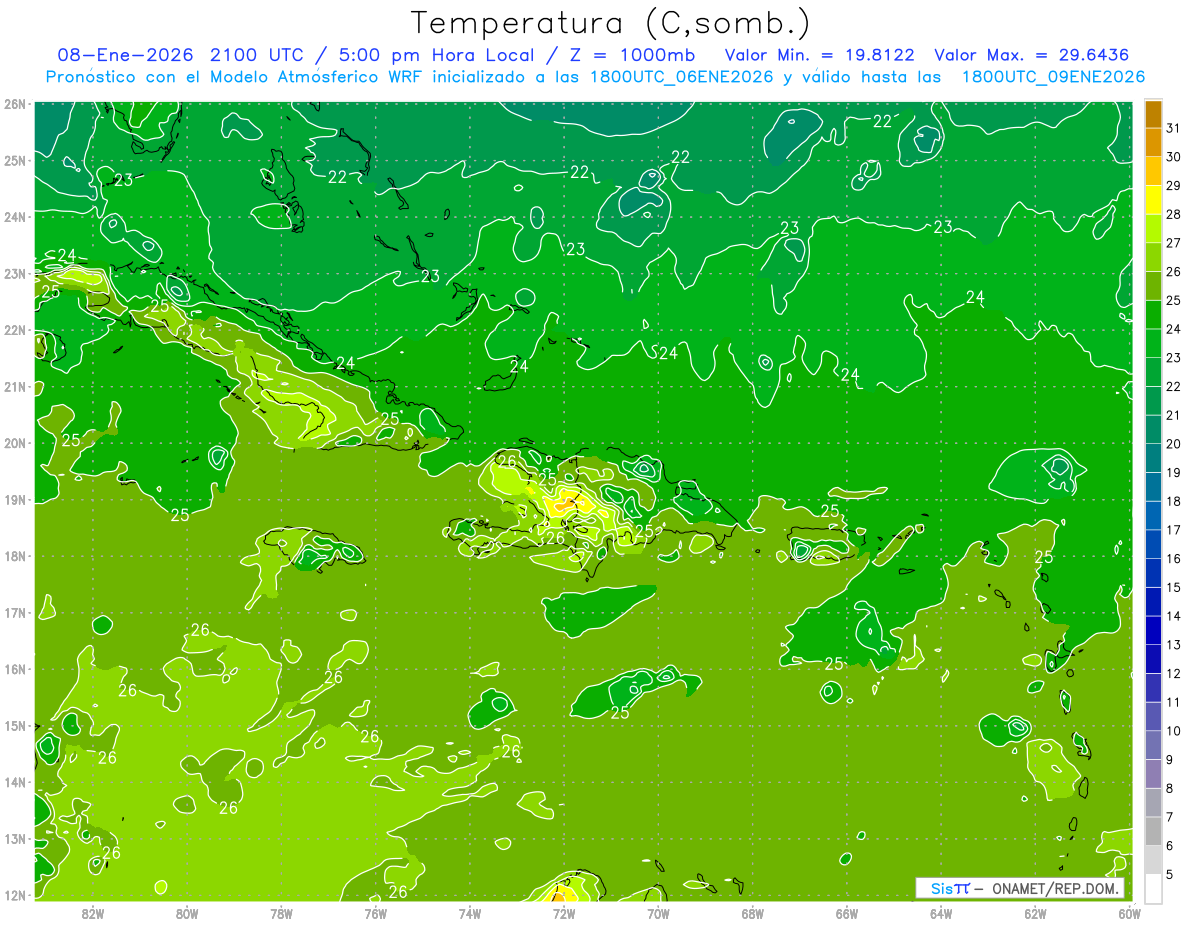Click the colorbar label "27"

point(1174,243)
